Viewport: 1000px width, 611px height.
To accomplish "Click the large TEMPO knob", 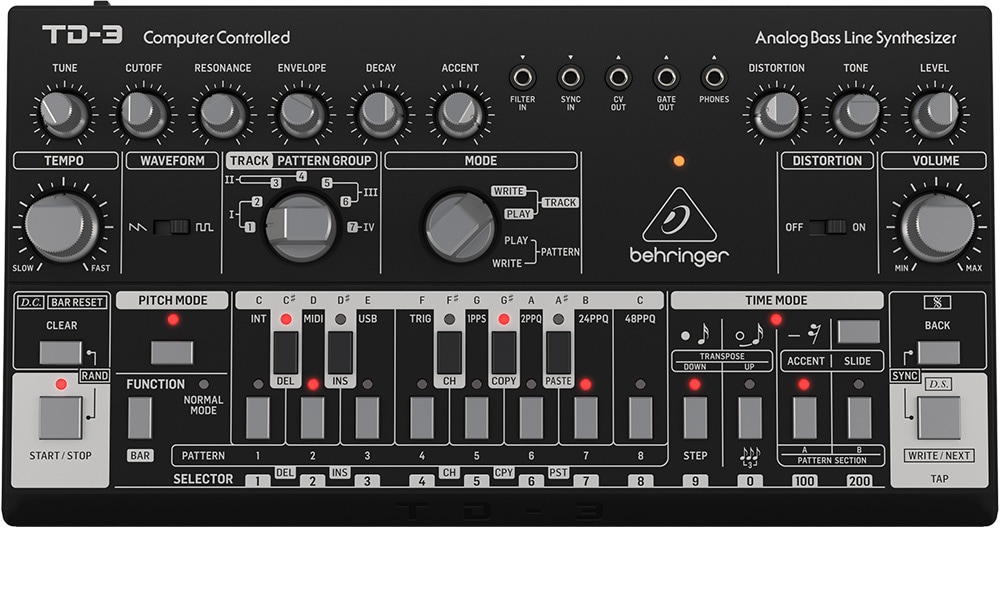I will coord(62,227).
